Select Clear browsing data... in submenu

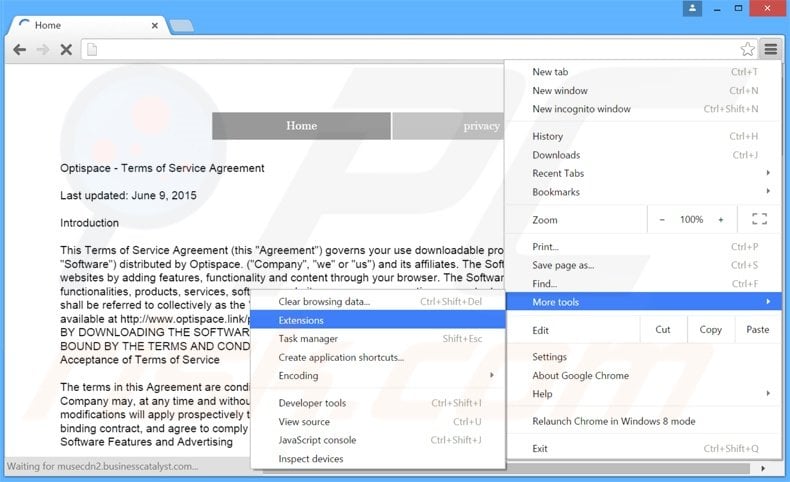pyautogui.click(x=378, y=302)
